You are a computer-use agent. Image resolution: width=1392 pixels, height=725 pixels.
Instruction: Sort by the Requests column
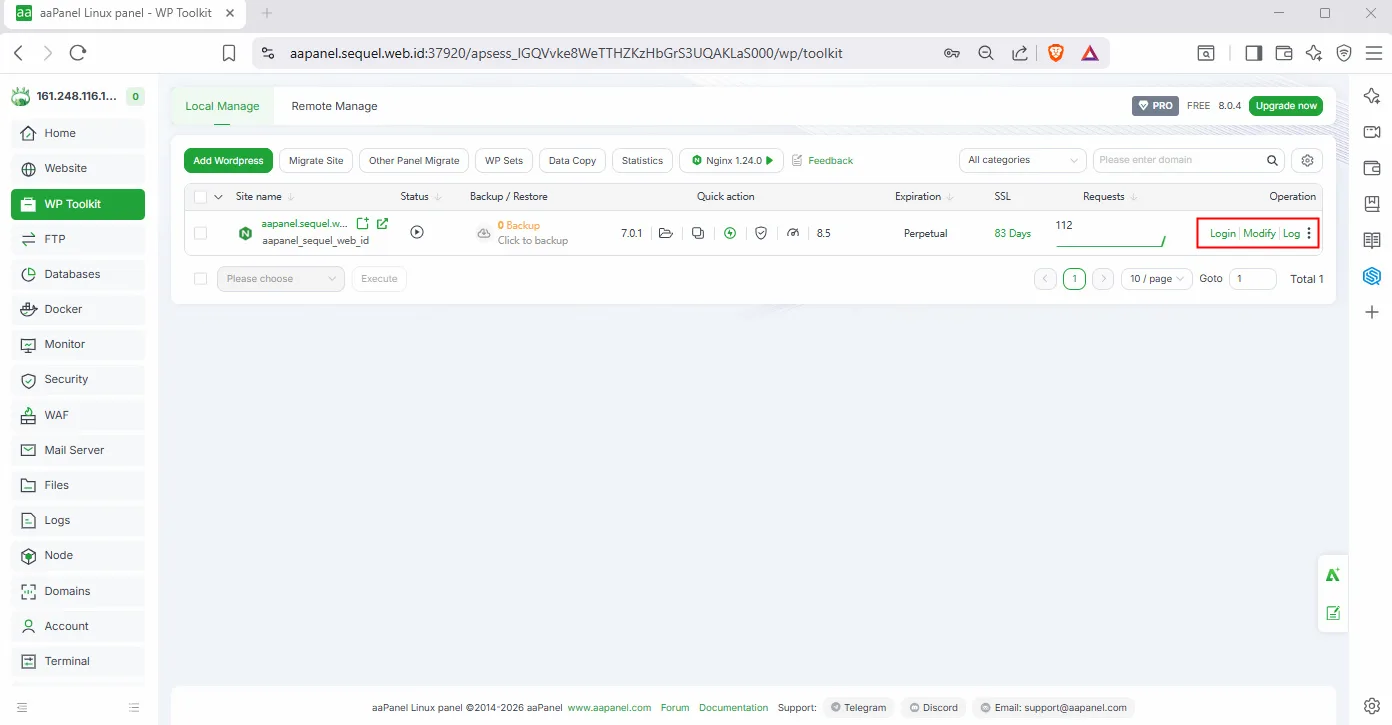[x=1110, y=197]
